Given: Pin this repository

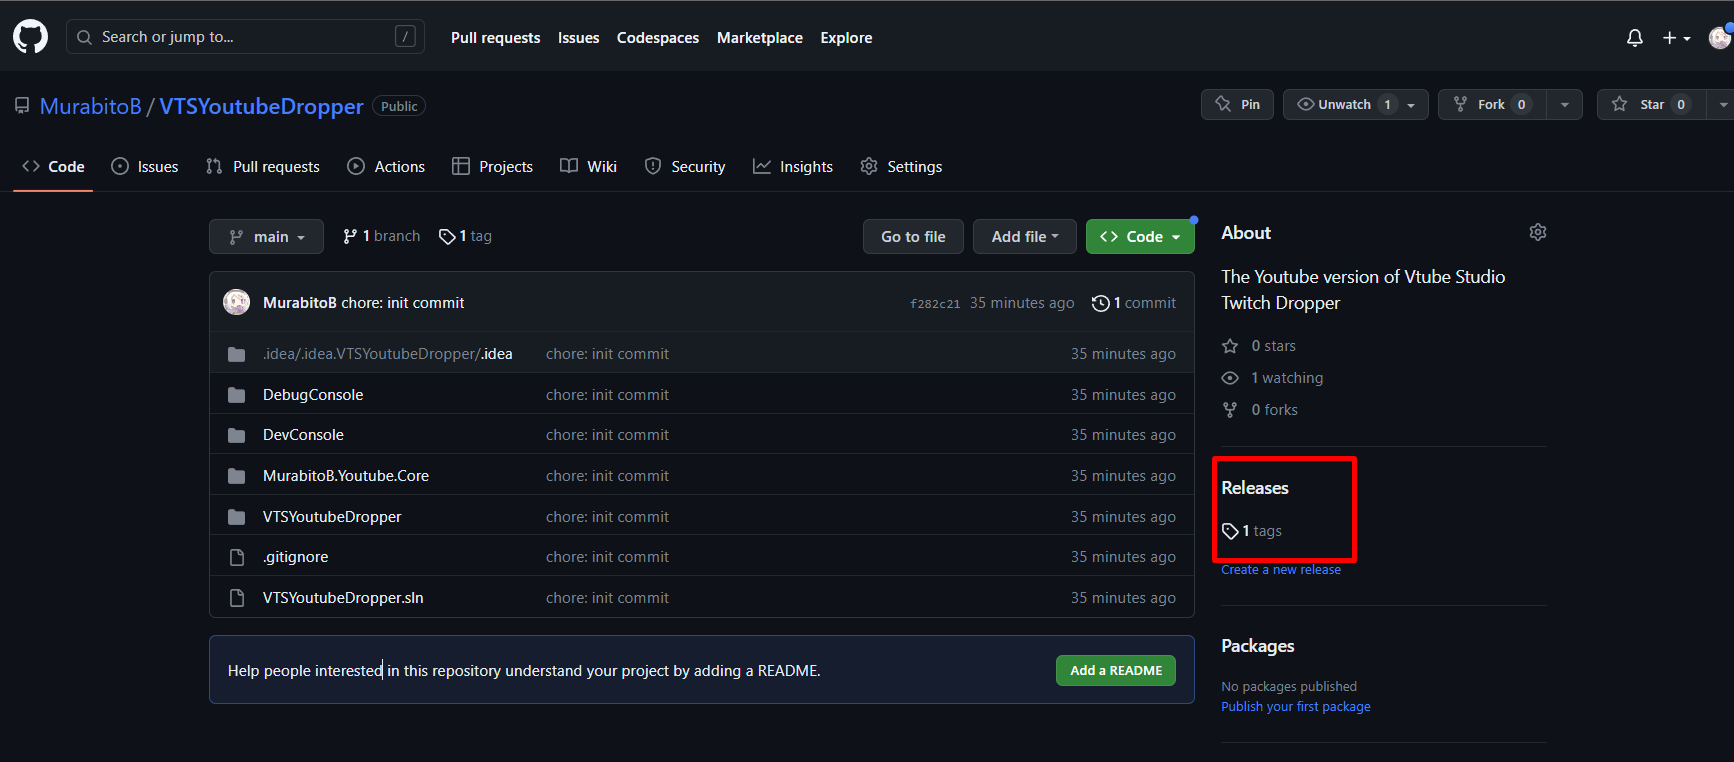Looking at the screenshot, I should point(1237,104).
